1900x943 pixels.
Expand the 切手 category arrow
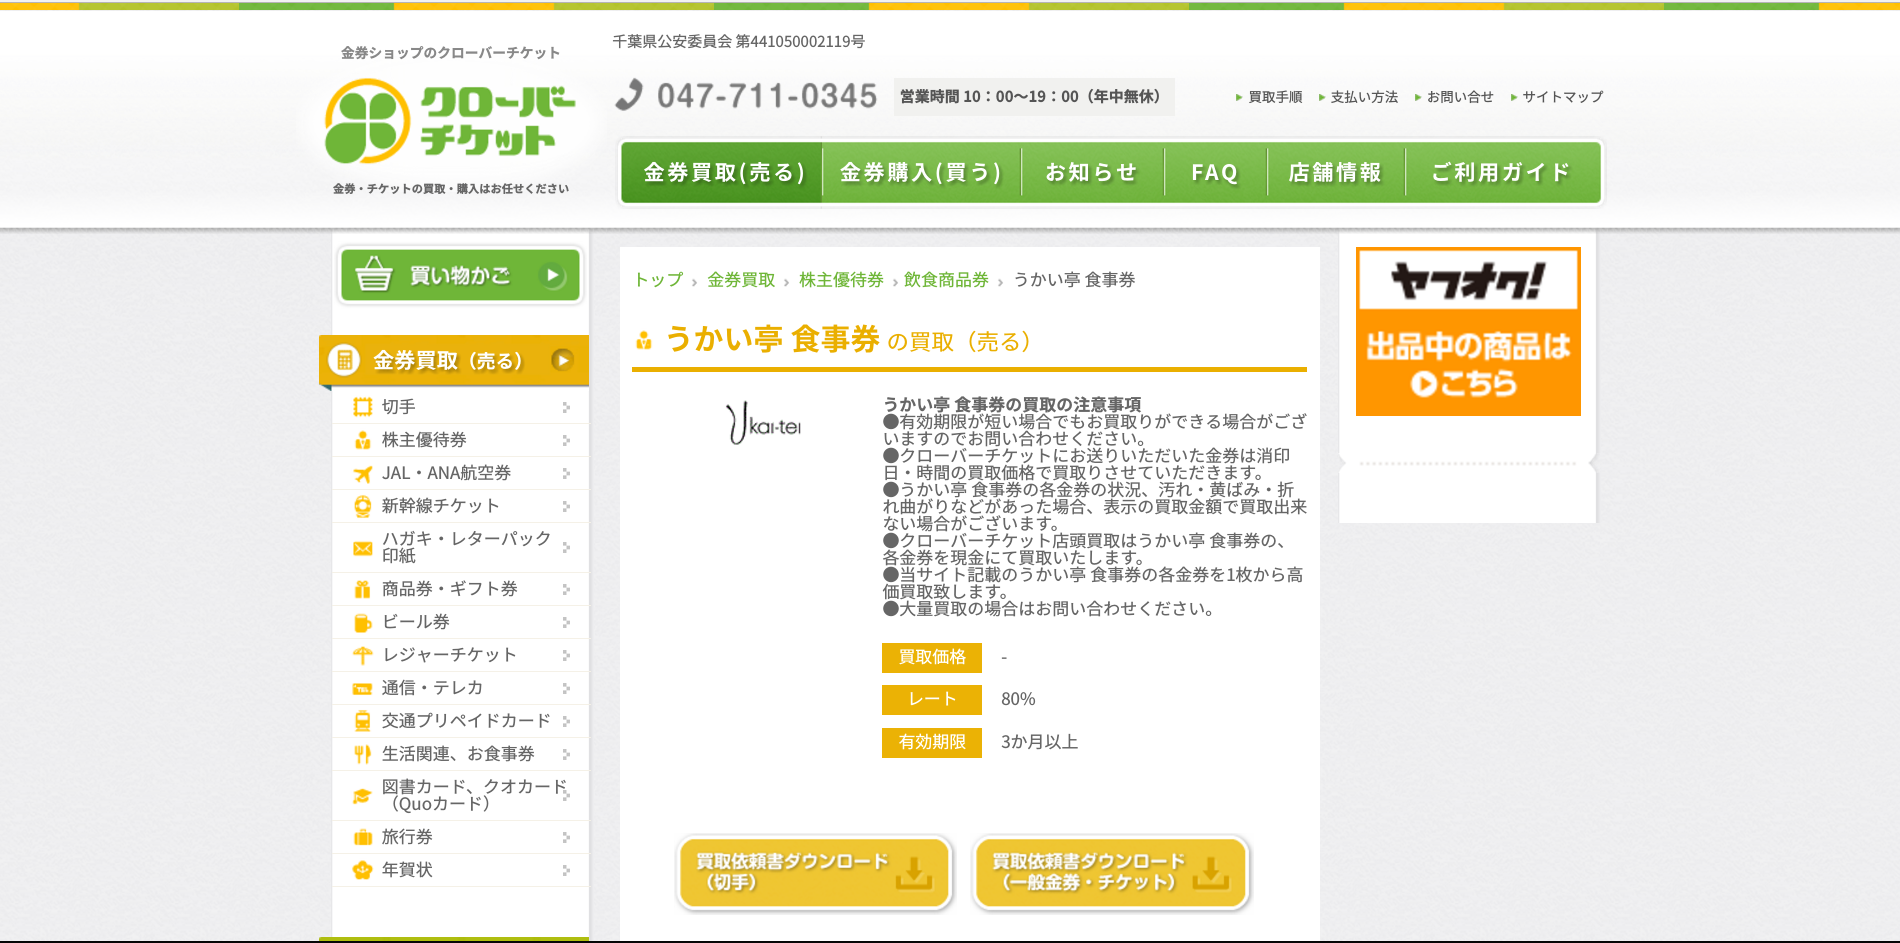[x=566, y=407]
